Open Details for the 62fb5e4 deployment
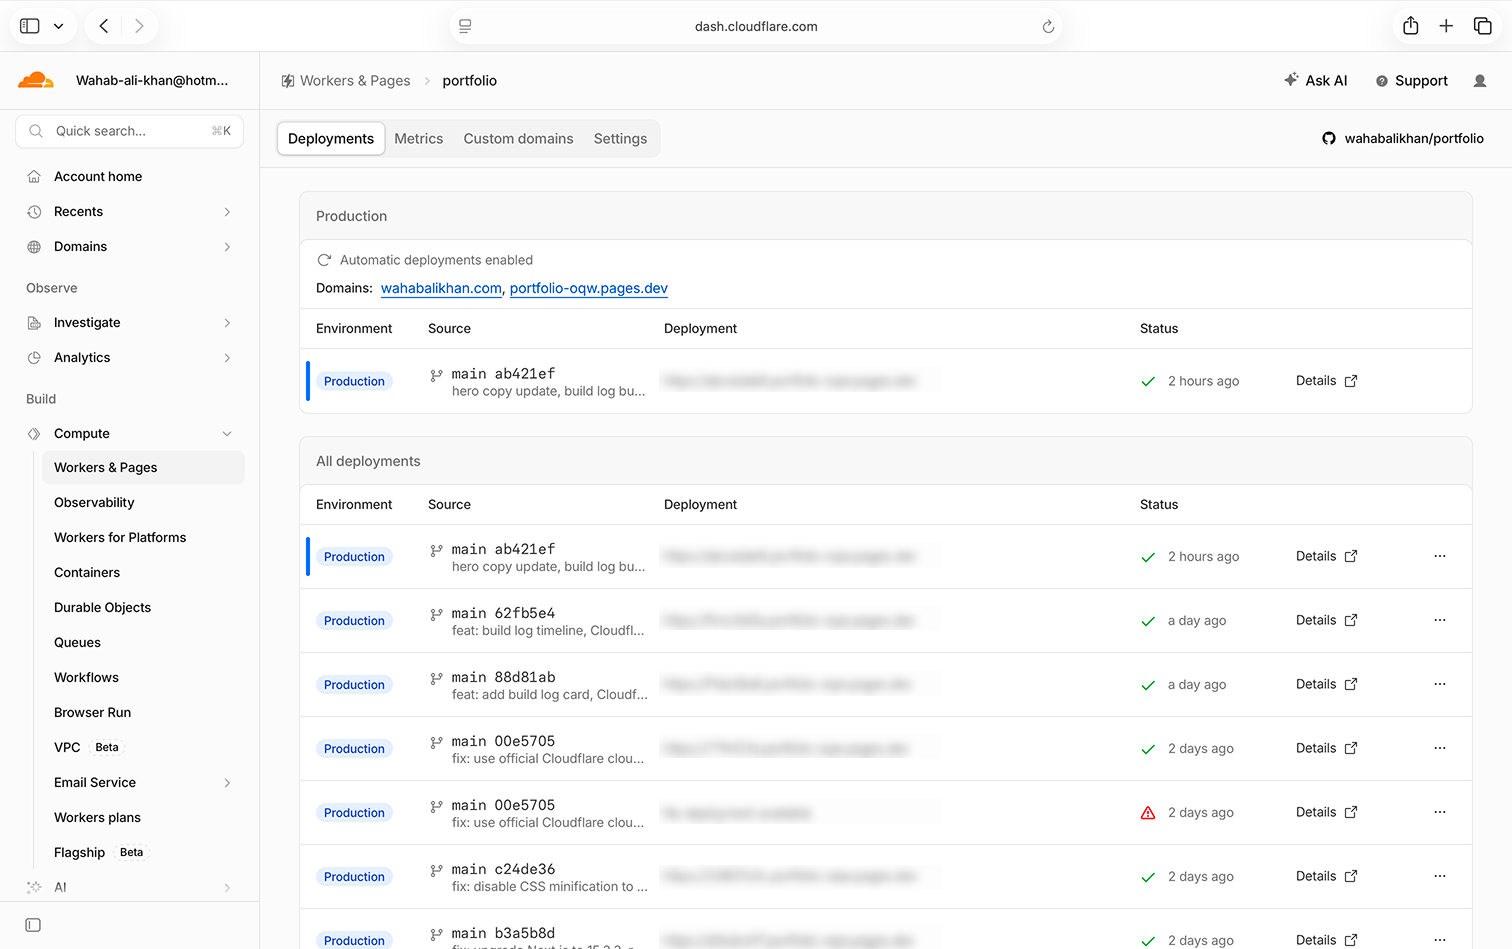The height and width of the screenshot is (949, 1512). click(1327, 621)
